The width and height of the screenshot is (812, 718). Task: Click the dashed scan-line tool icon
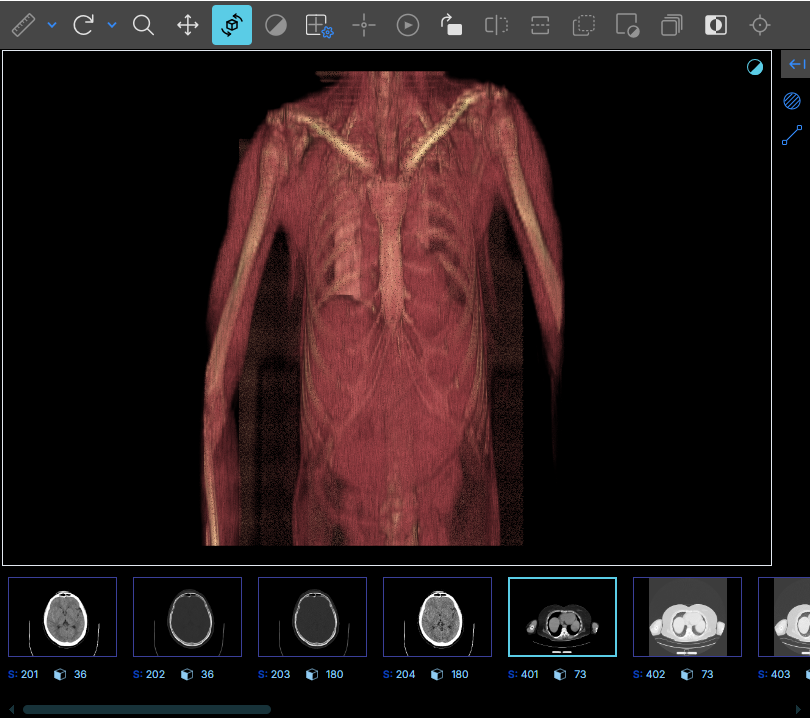(x=540, y=25)
